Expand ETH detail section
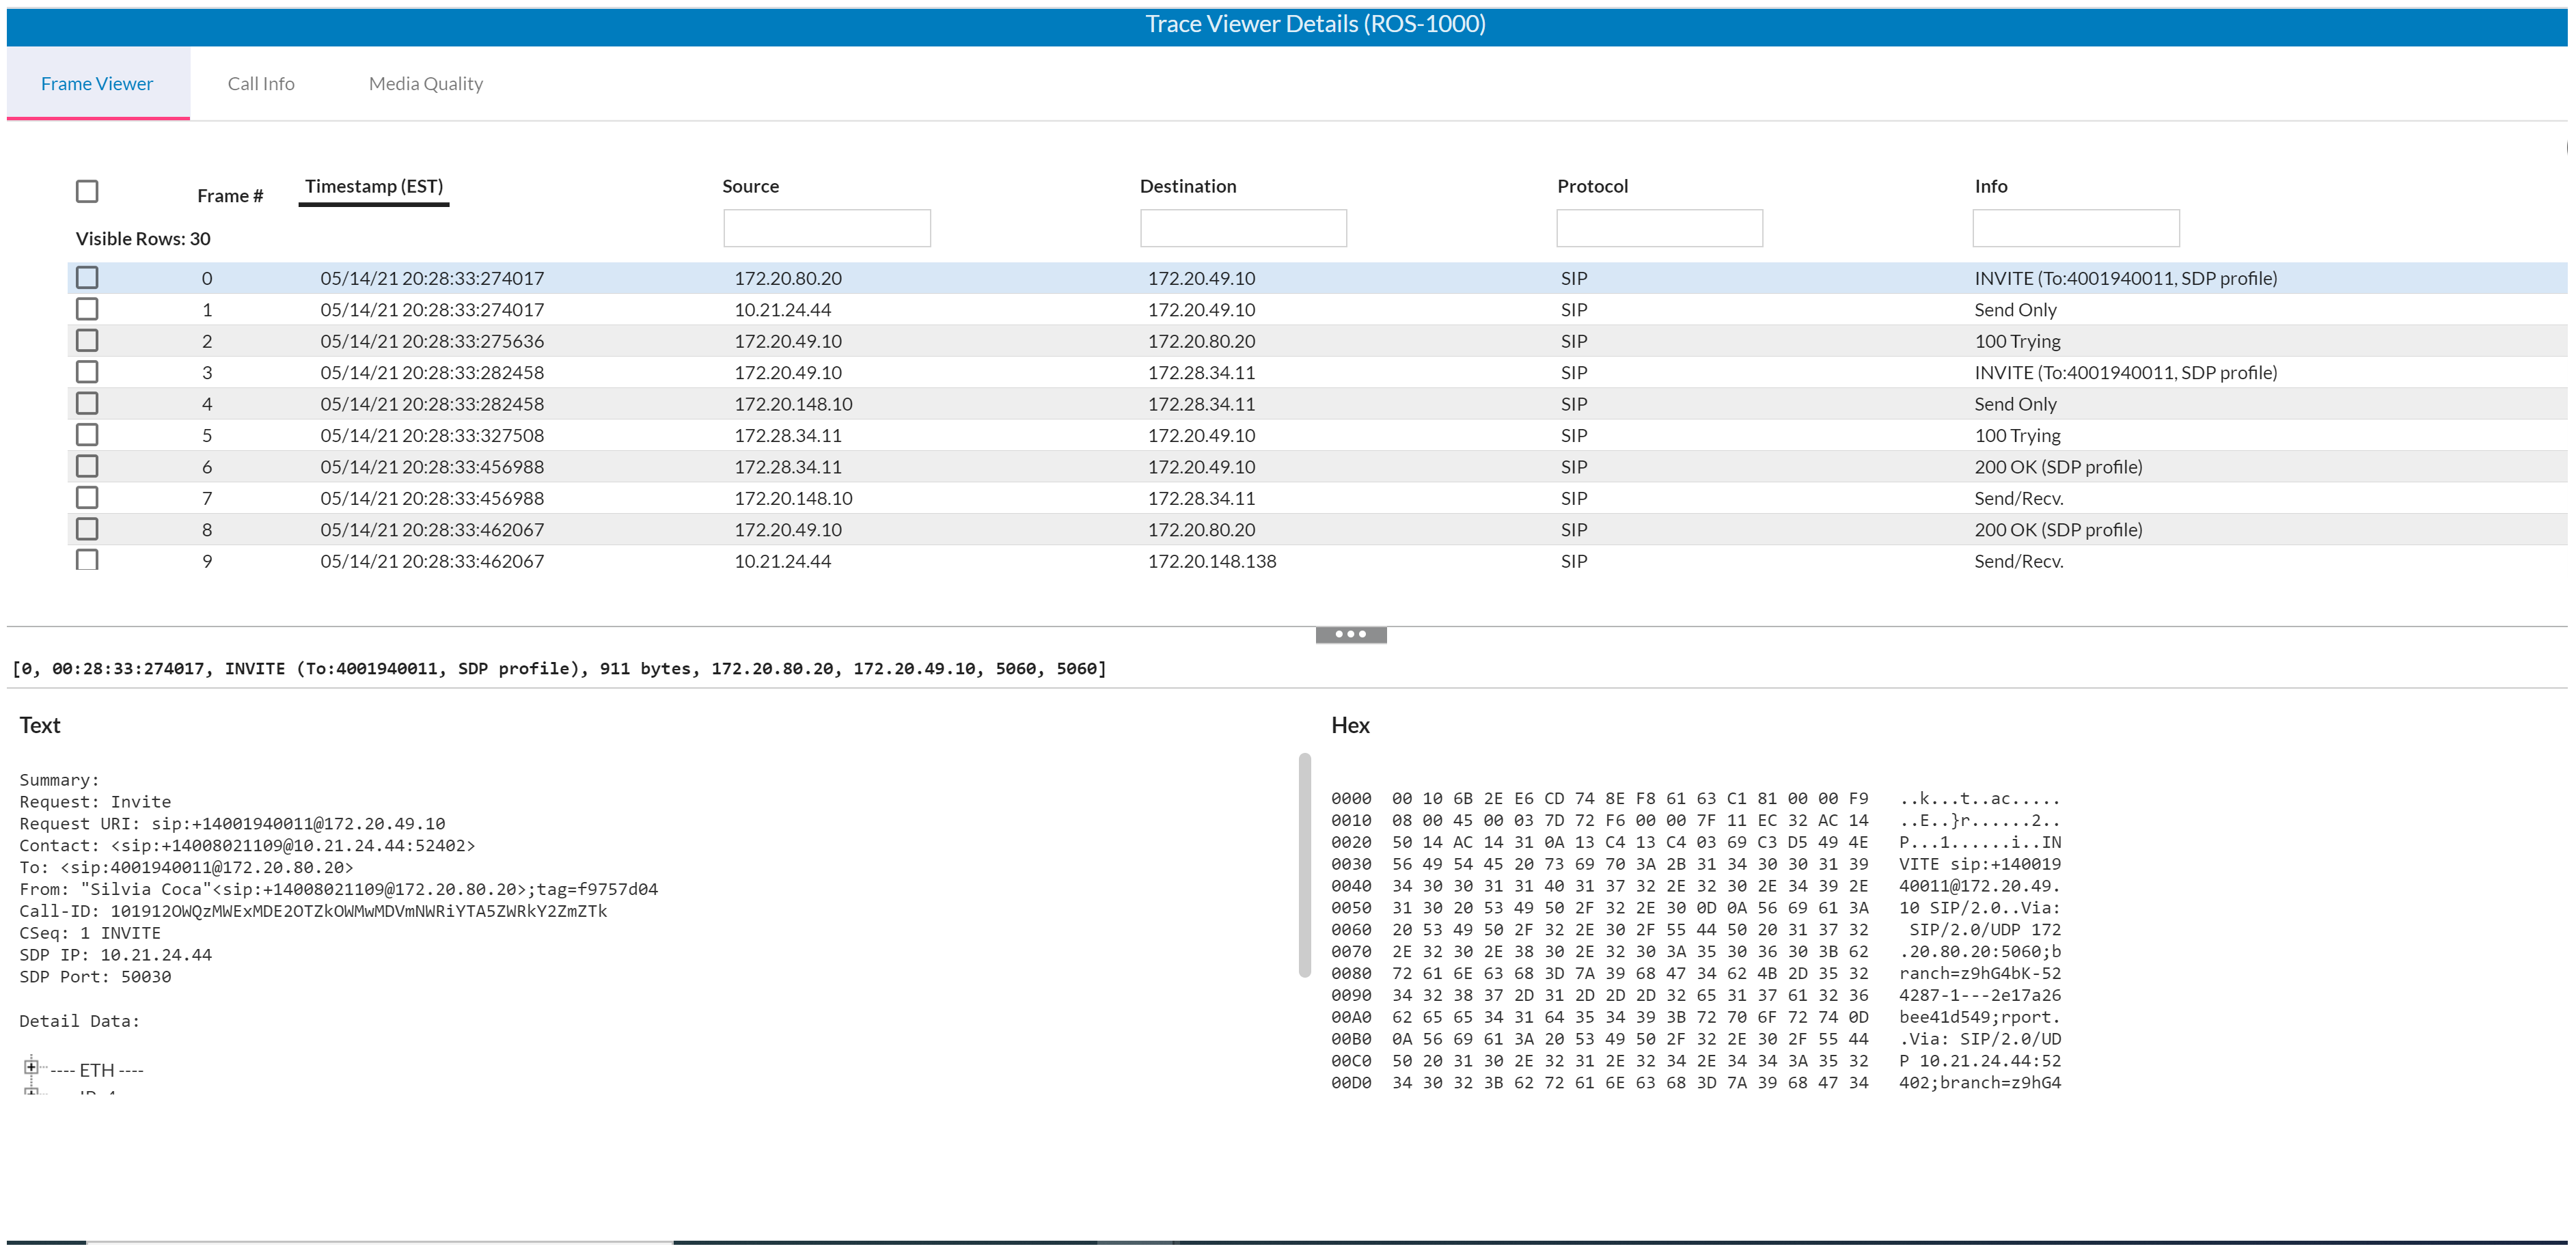 click(29, 1066)
